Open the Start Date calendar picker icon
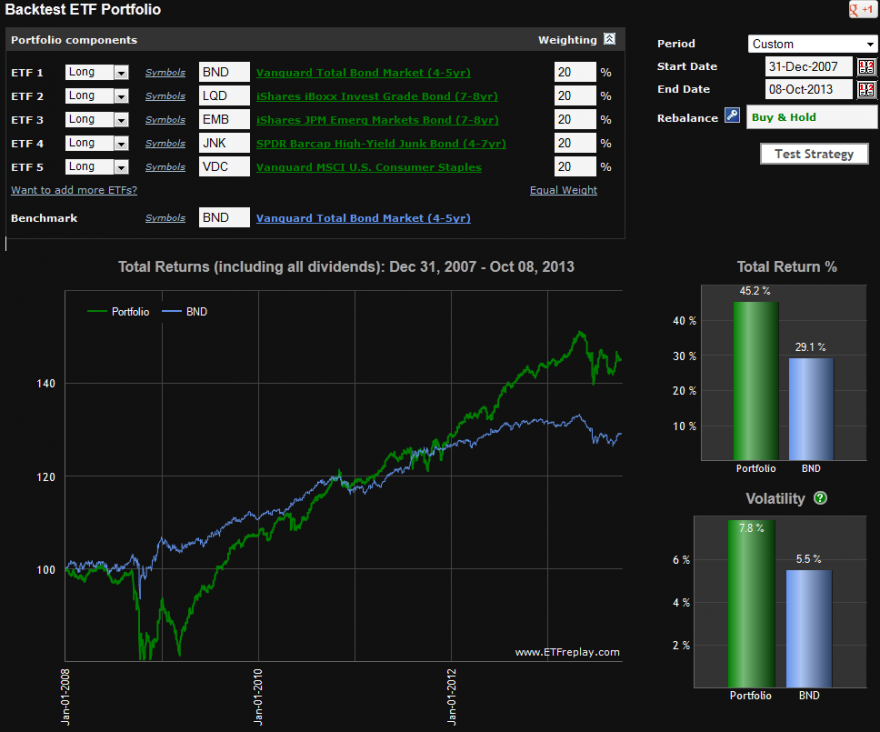The image size is (880, 732). pyautogui.click(x=866, y=66)
